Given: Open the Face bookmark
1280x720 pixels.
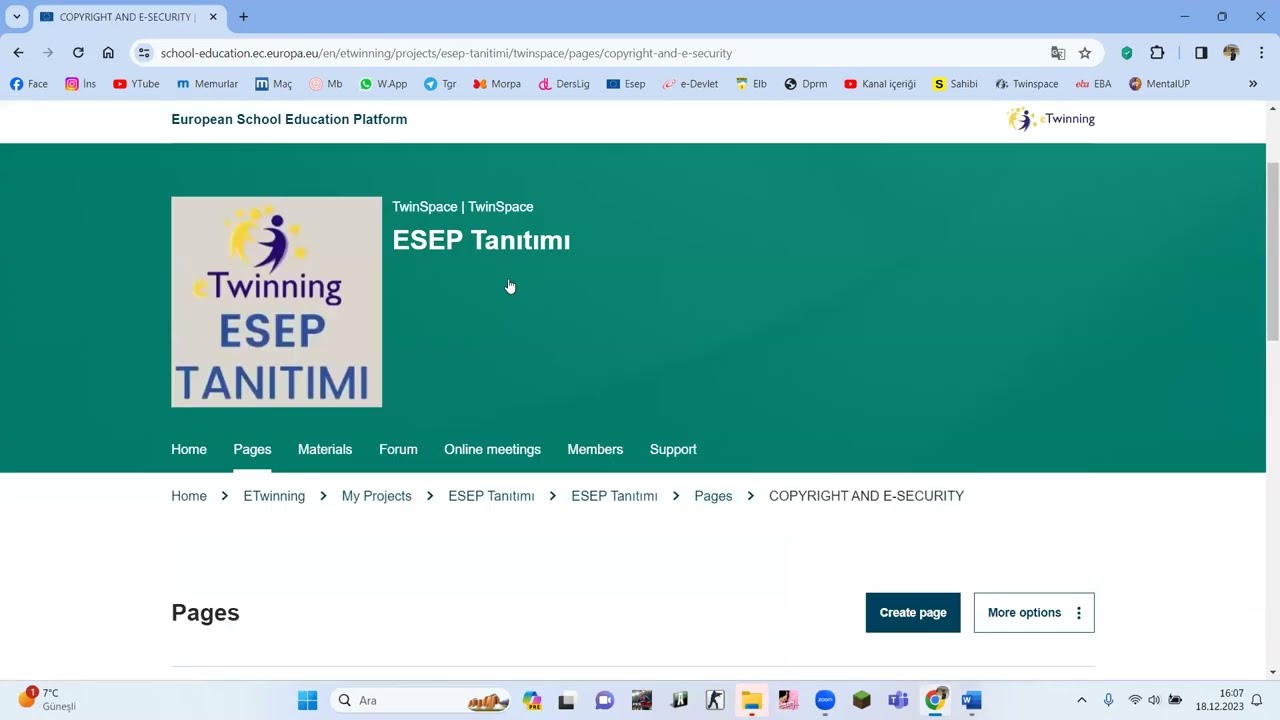Looking at the screenshot, I should pos(29,84).
